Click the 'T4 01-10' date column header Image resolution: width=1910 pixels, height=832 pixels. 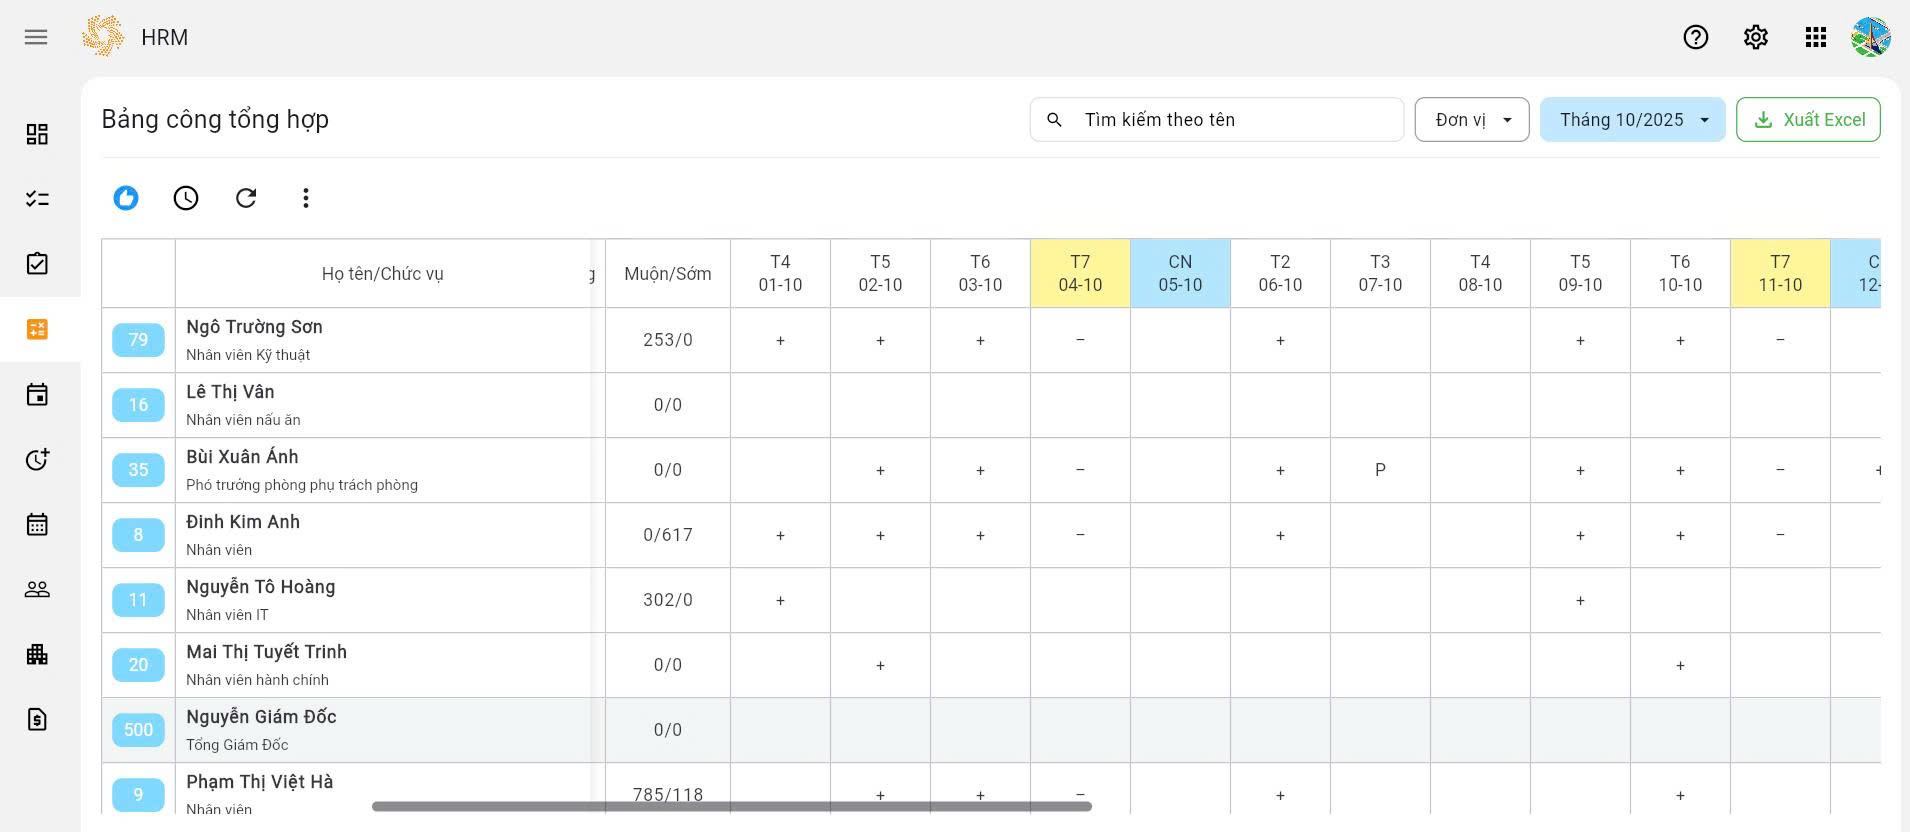pyautogui.click(x=780, y=274)
